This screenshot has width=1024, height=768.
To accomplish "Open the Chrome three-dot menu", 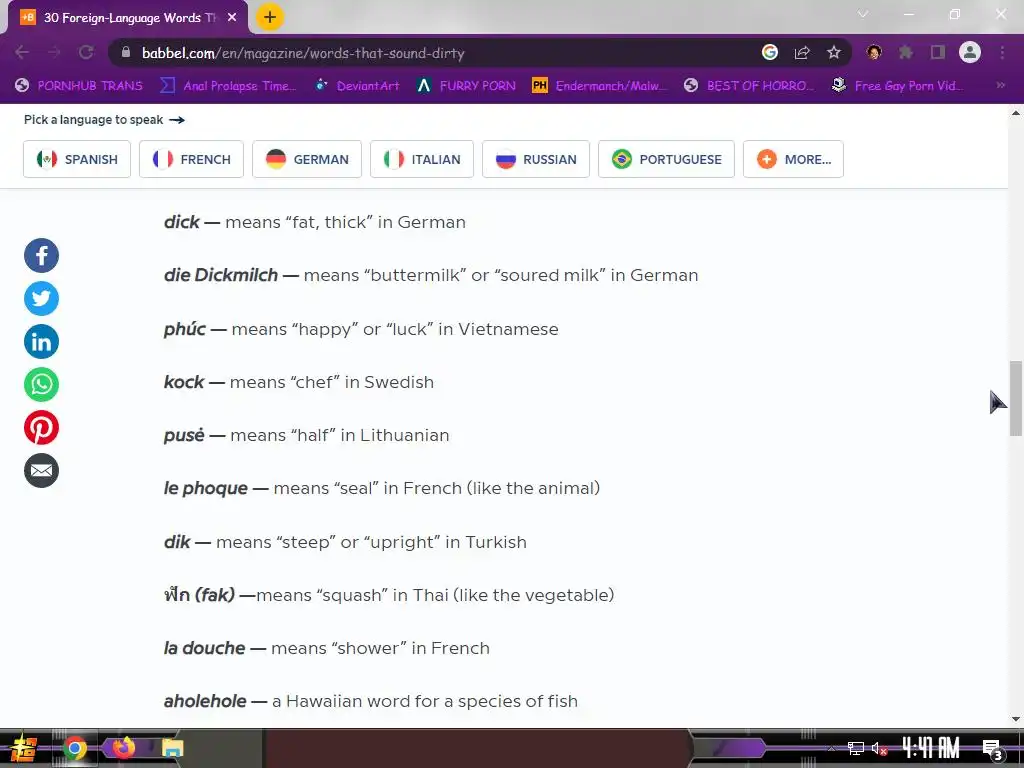I will [x=1002, y=52].
